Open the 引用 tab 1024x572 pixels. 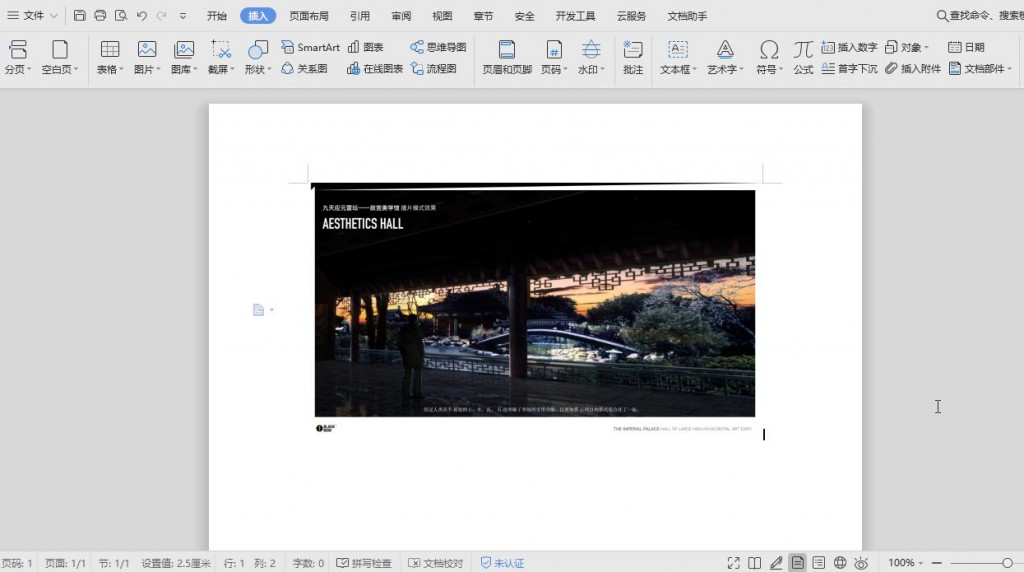360,16
